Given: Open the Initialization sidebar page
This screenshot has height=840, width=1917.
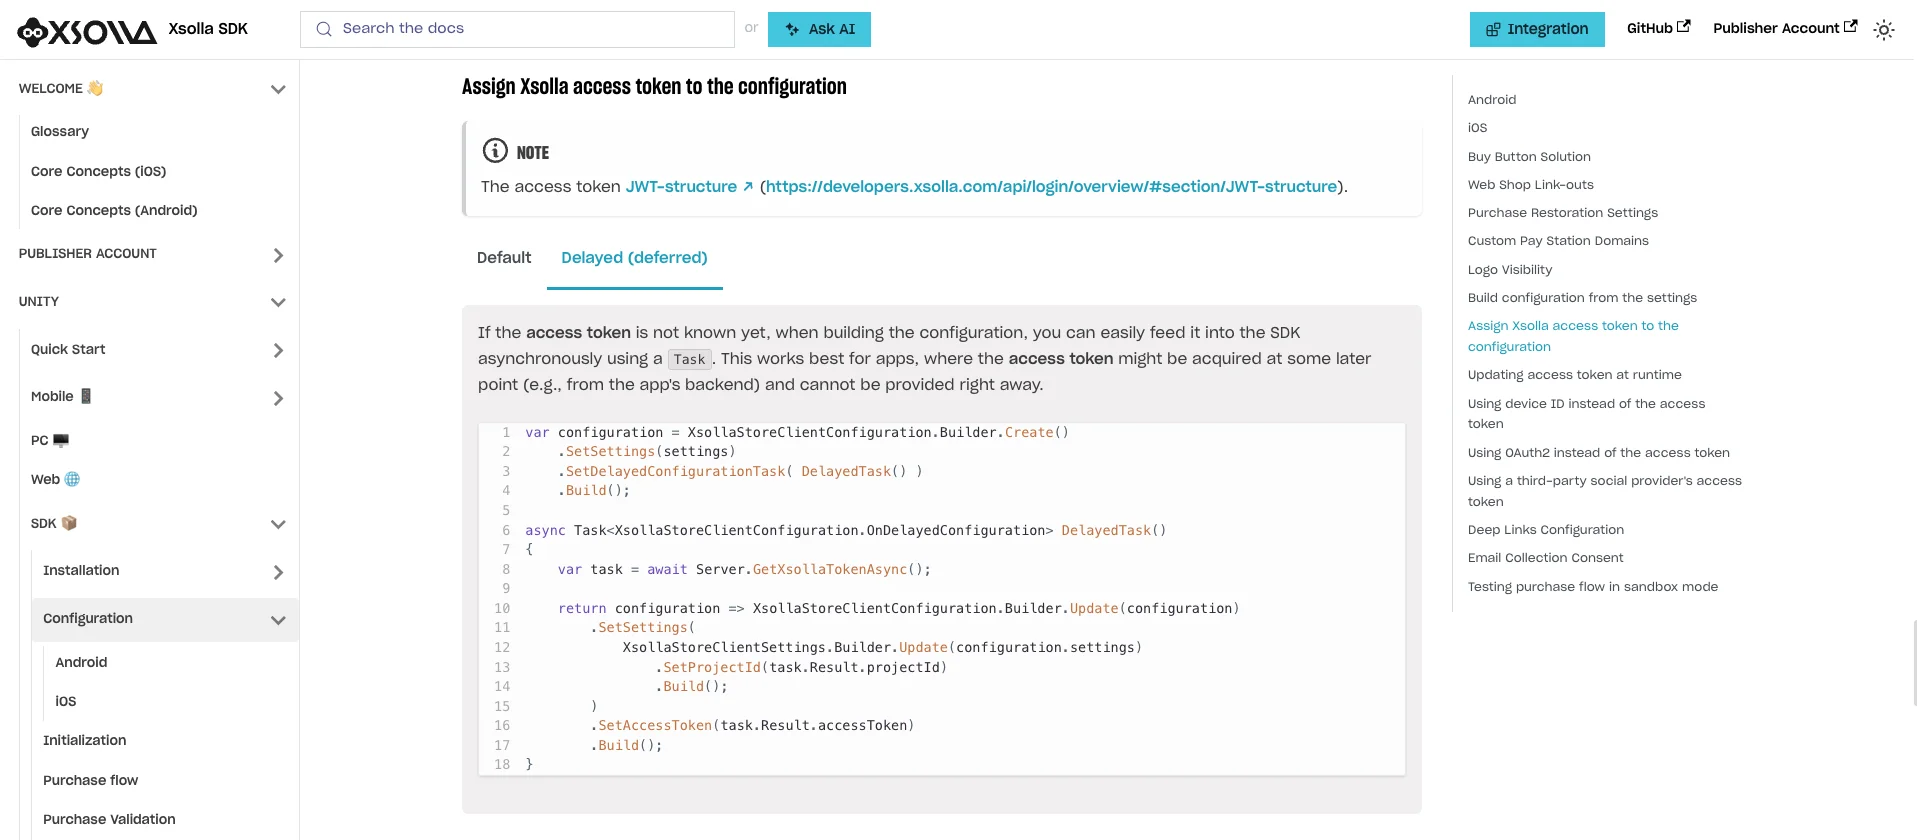Looking at the screenshot, I should click(85, 740).
